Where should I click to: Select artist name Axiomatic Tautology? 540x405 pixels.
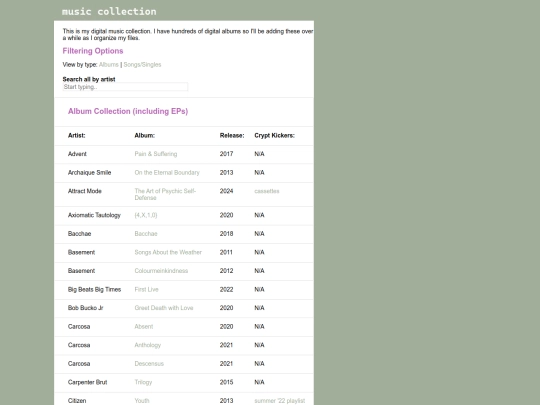(x=94, y=215)
